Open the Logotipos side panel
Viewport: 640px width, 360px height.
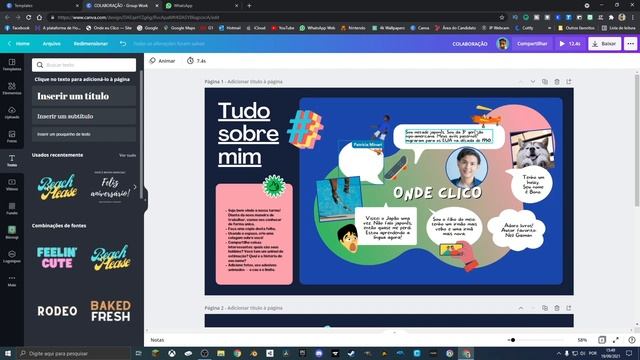12,257
